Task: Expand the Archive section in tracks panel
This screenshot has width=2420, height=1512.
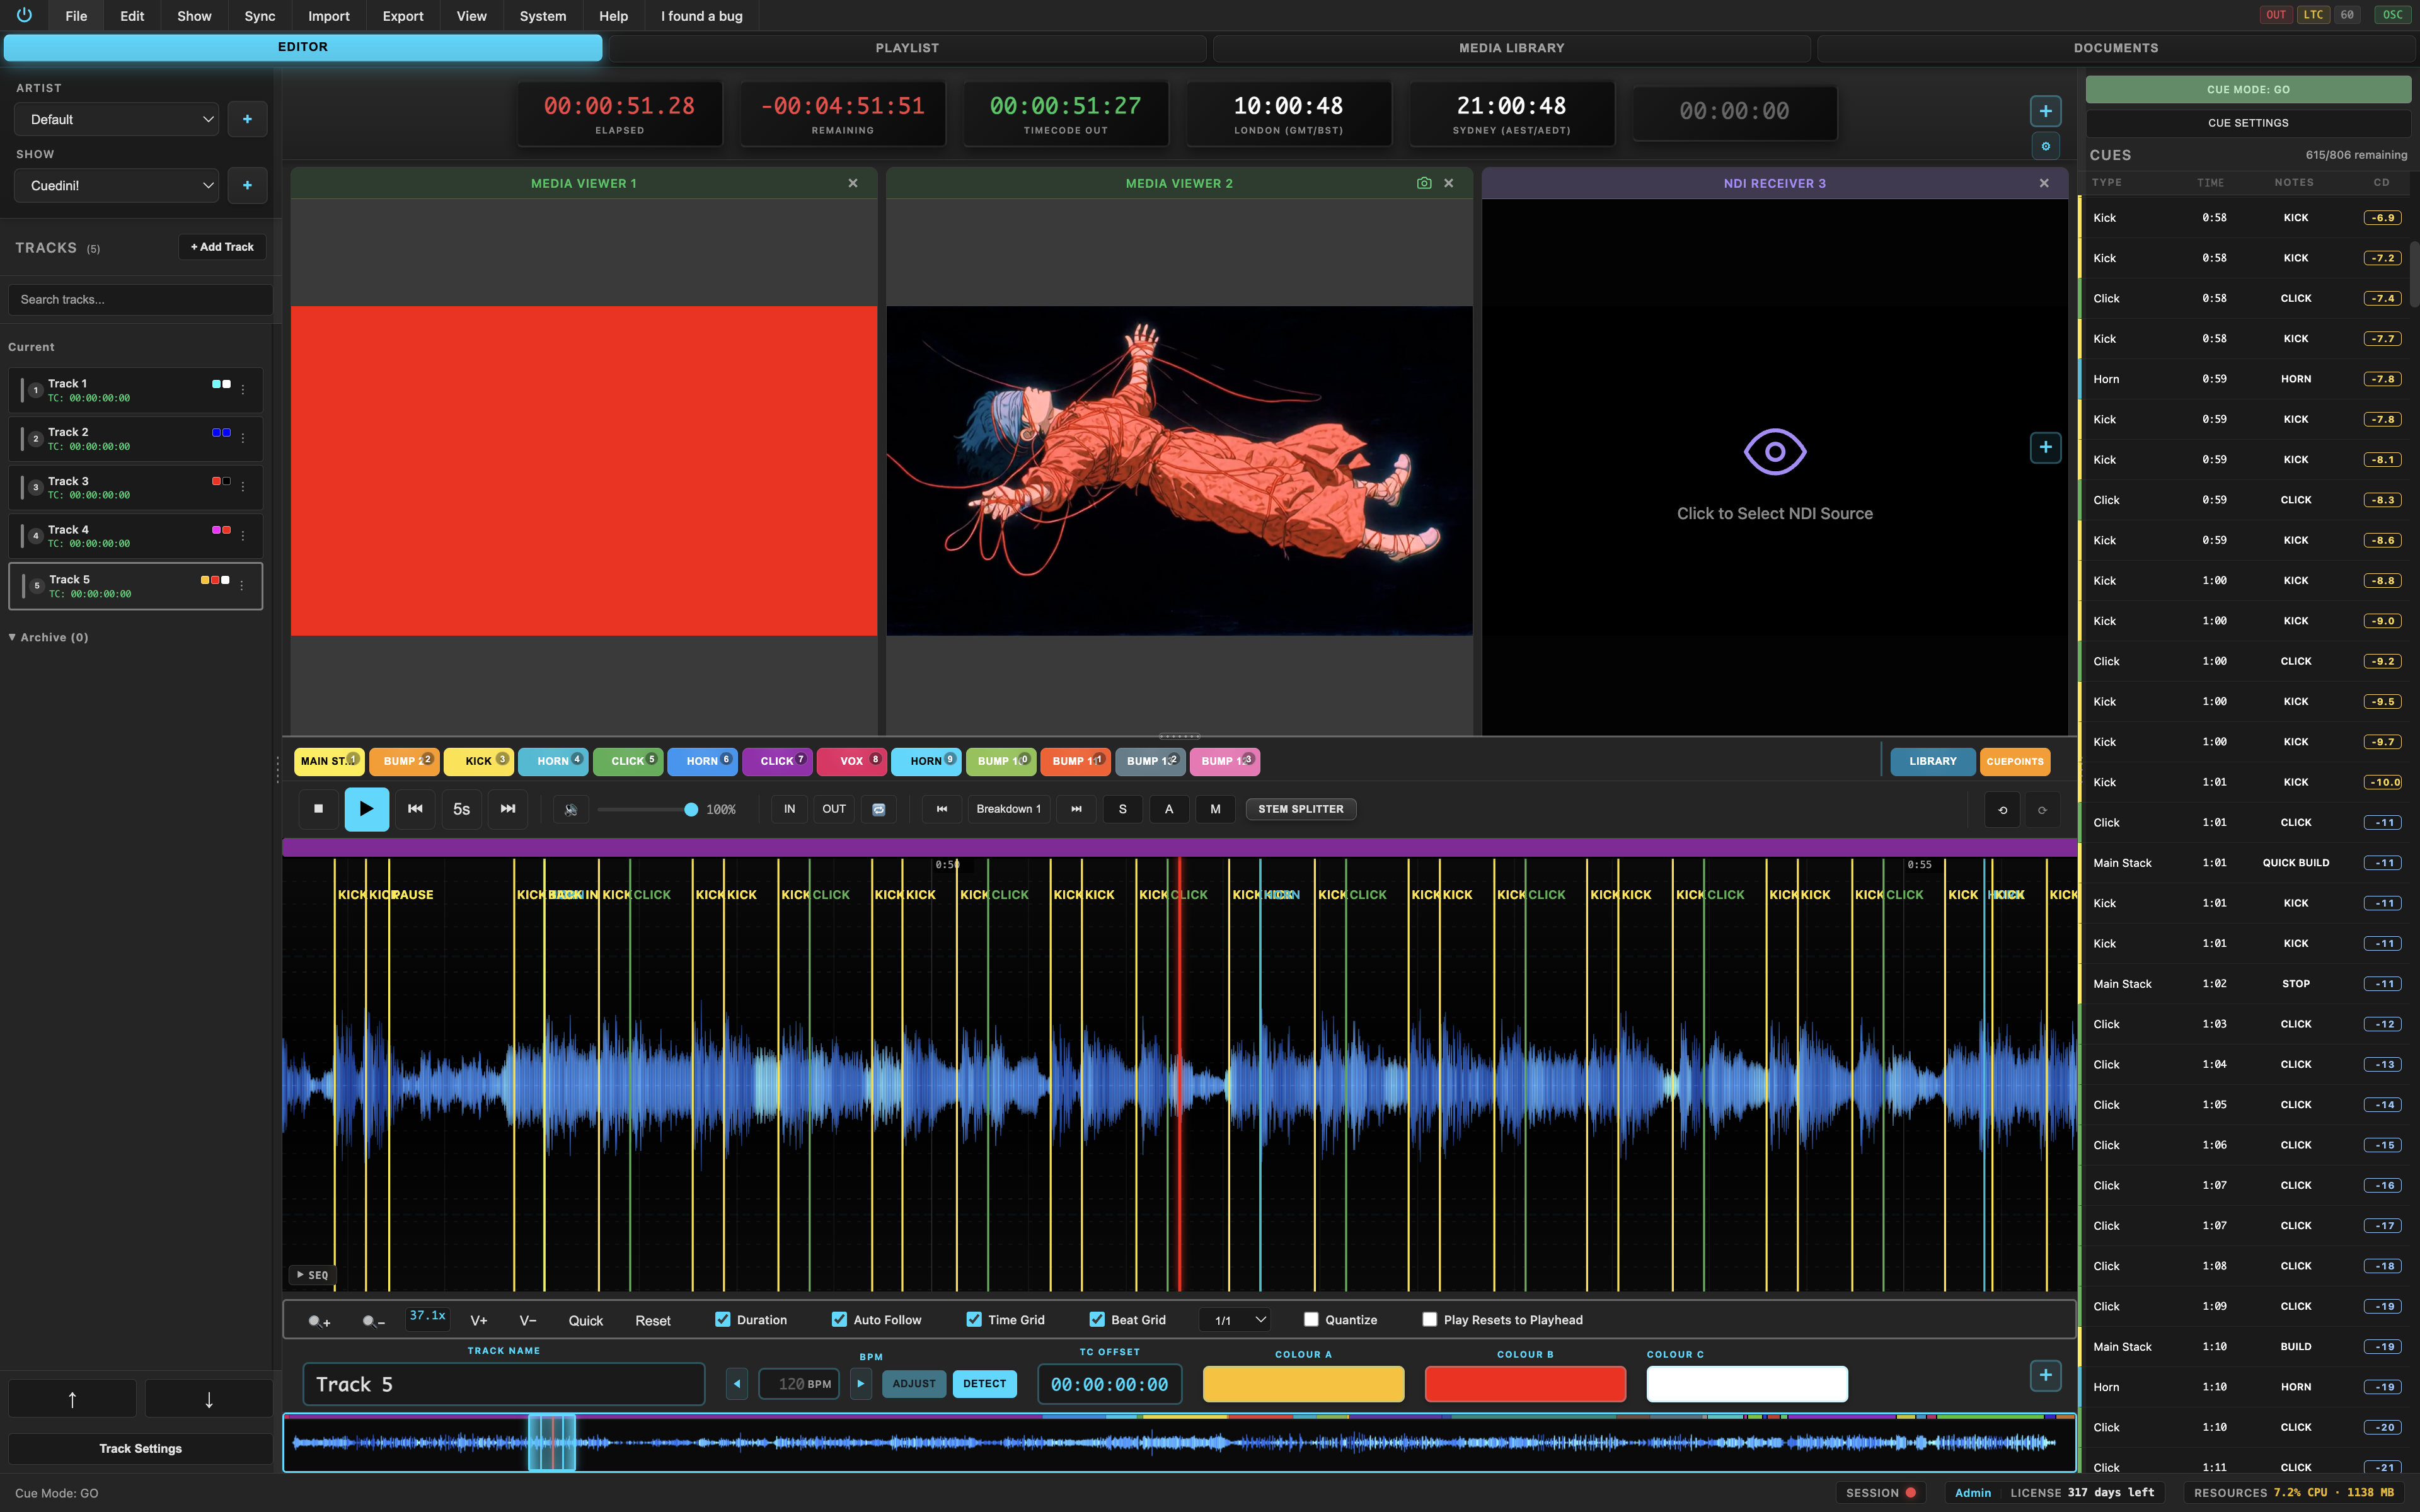Action: (x=47, y=637)
